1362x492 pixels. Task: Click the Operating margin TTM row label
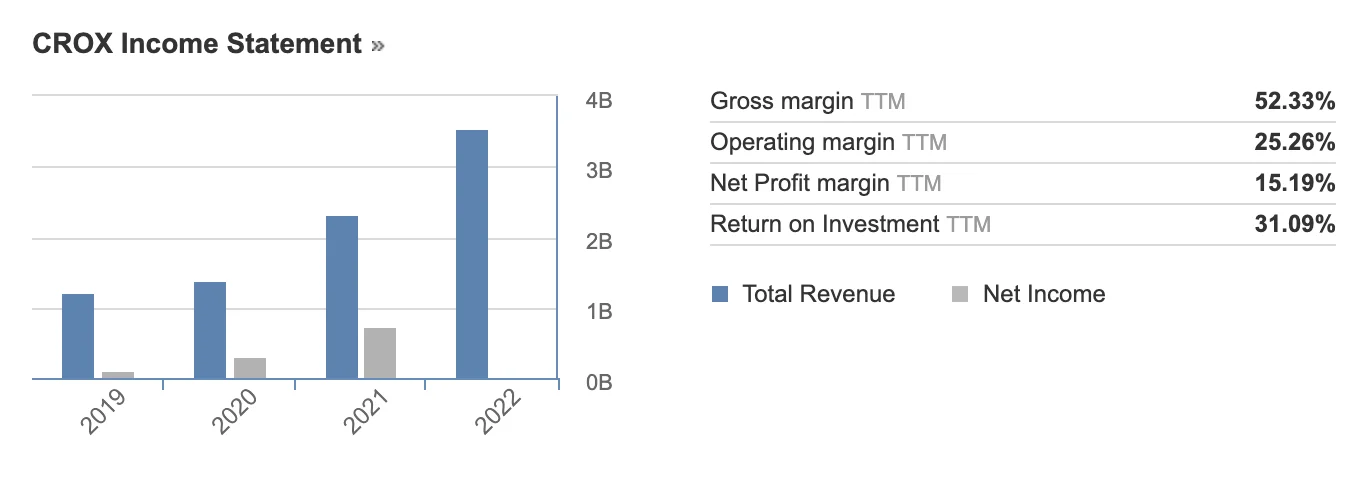click(x=828, y=142)
